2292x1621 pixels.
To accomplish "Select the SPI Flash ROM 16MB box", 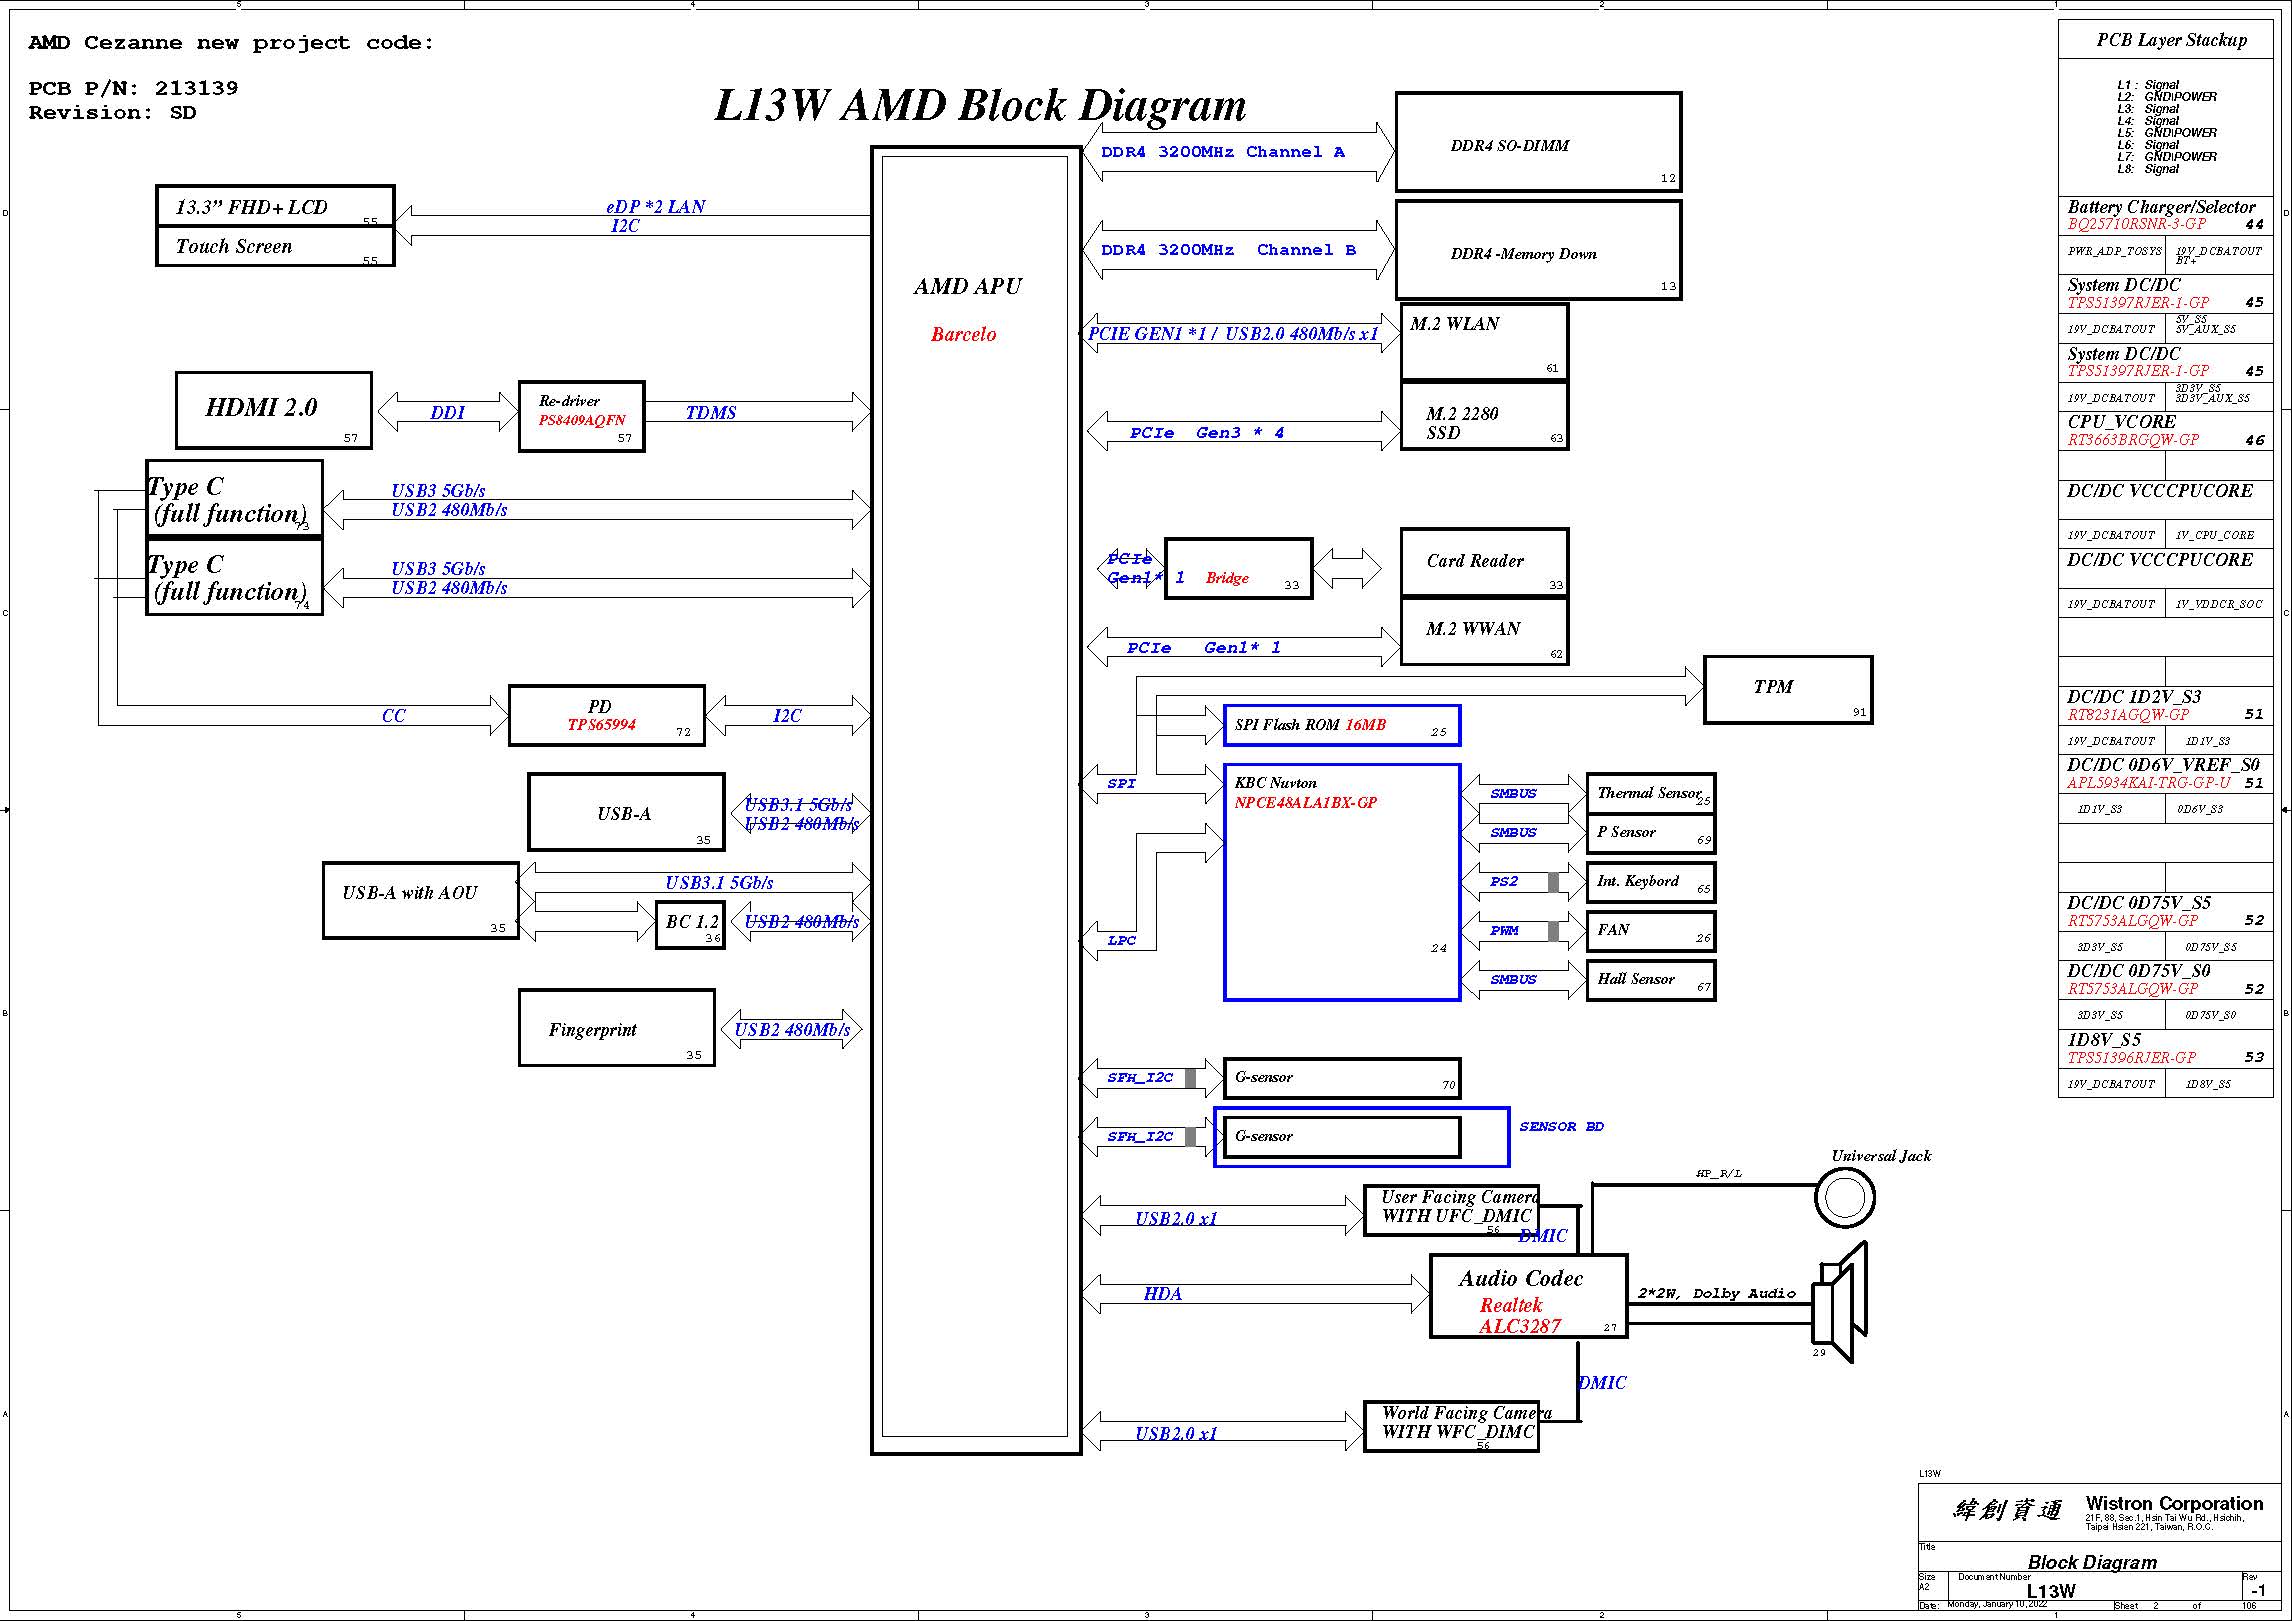I will (1341, 725).
